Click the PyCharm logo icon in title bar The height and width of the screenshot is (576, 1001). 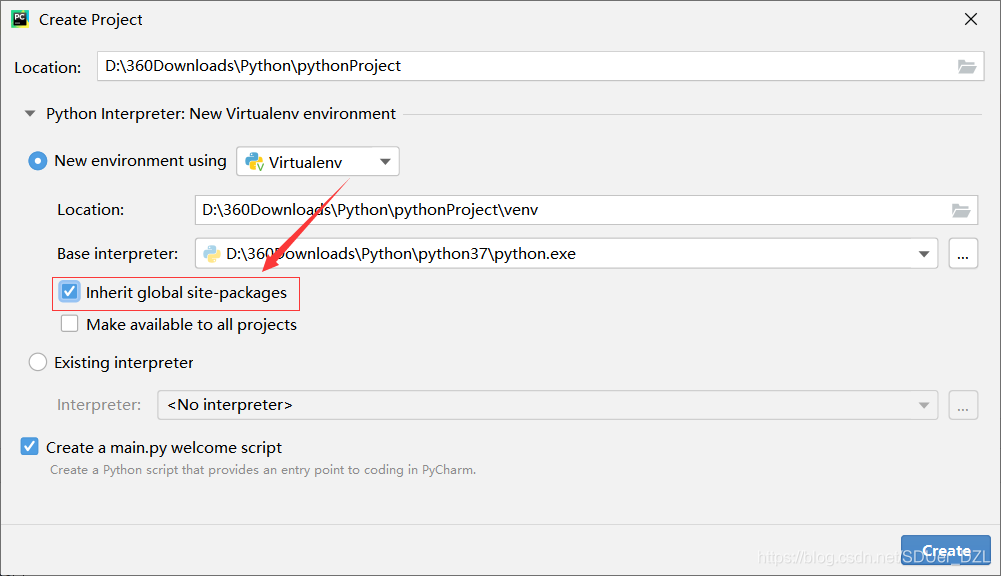click(20, 19)
